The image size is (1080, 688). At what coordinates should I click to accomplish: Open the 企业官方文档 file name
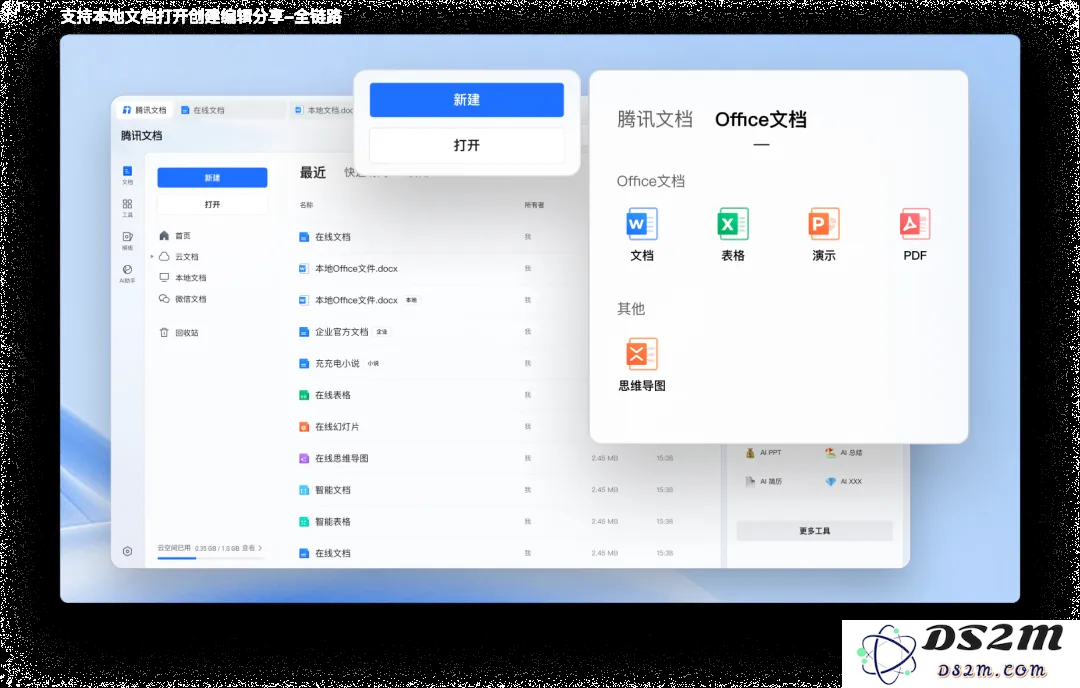pos(342,332)
